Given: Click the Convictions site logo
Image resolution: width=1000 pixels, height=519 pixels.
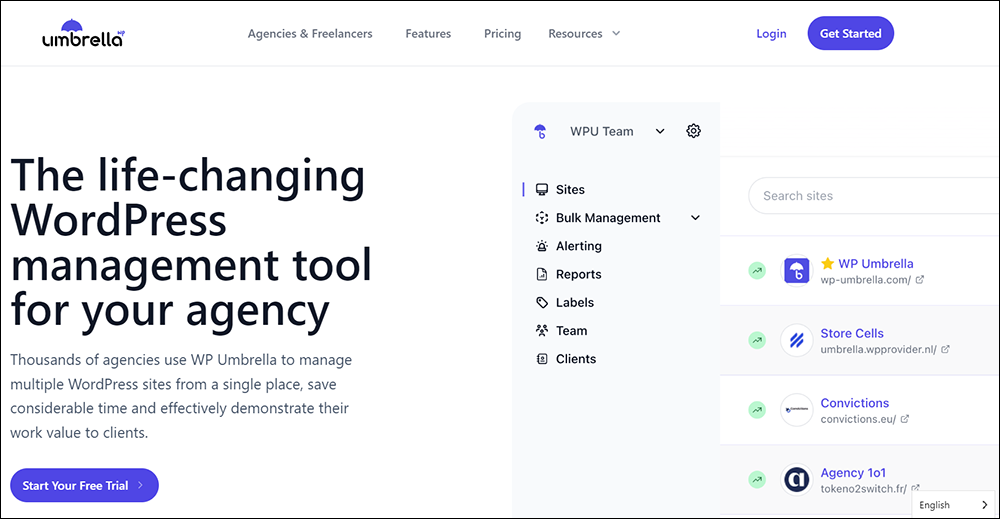Looking at the screenshot, I should coord(797,409).
